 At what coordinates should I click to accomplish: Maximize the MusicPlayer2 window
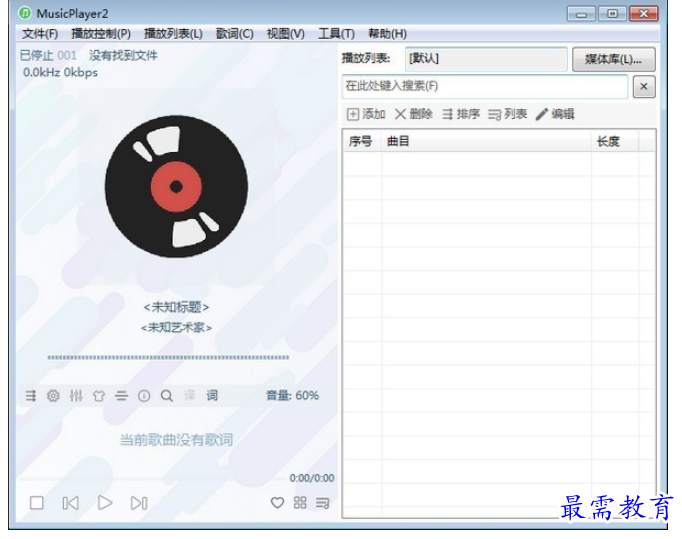pos(612,14)
